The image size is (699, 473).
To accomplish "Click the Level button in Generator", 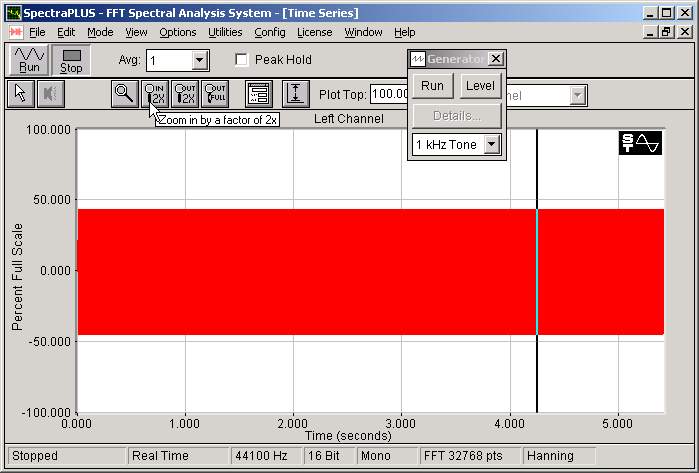I will (480, 86).
